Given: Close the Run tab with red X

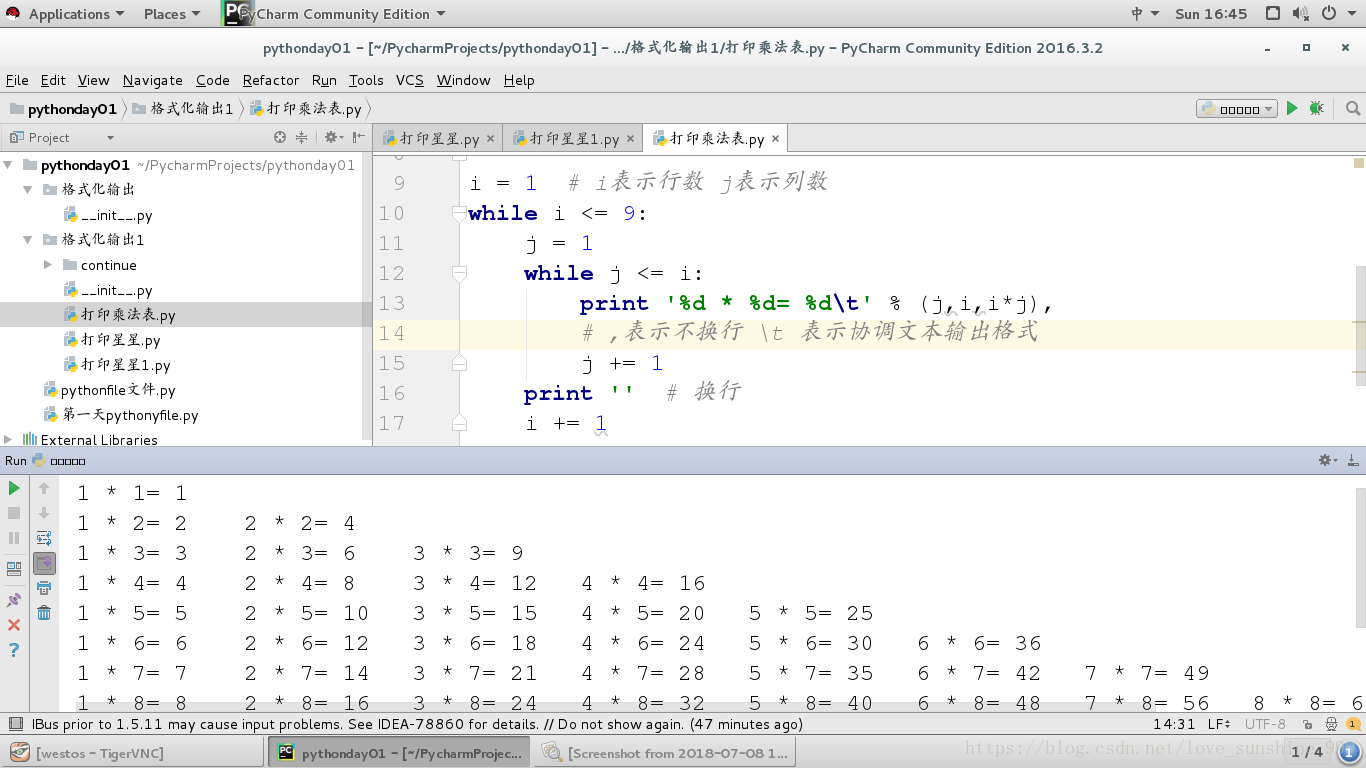Looking at the screenshot, I should (x=14, y=625).
